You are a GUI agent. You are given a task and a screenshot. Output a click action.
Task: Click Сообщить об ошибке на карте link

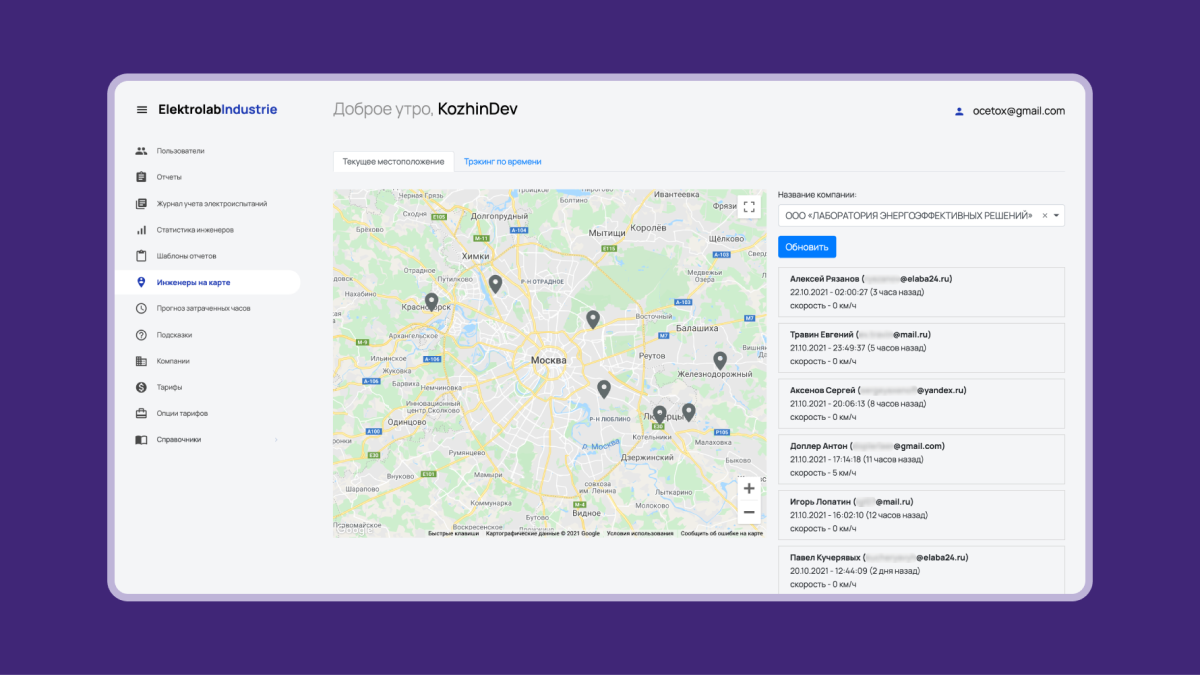click(722, 534)
